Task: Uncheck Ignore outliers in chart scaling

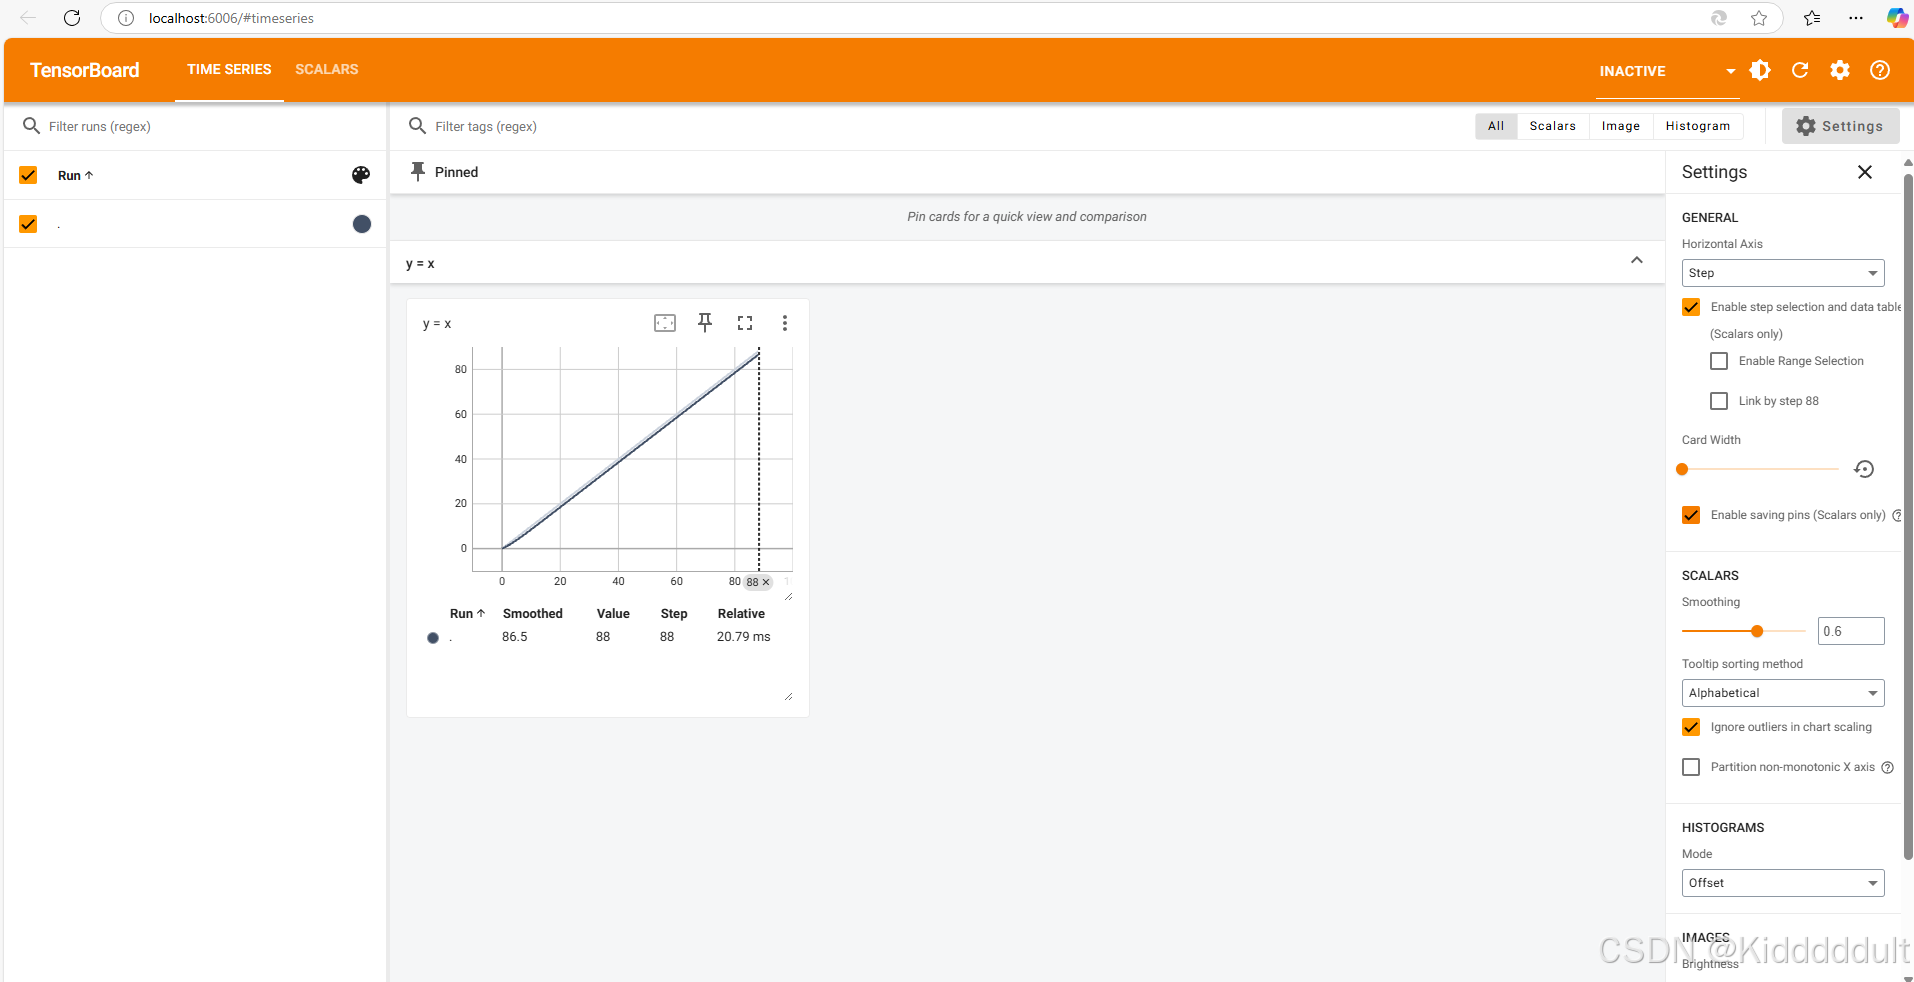Action: [1691, 727]
